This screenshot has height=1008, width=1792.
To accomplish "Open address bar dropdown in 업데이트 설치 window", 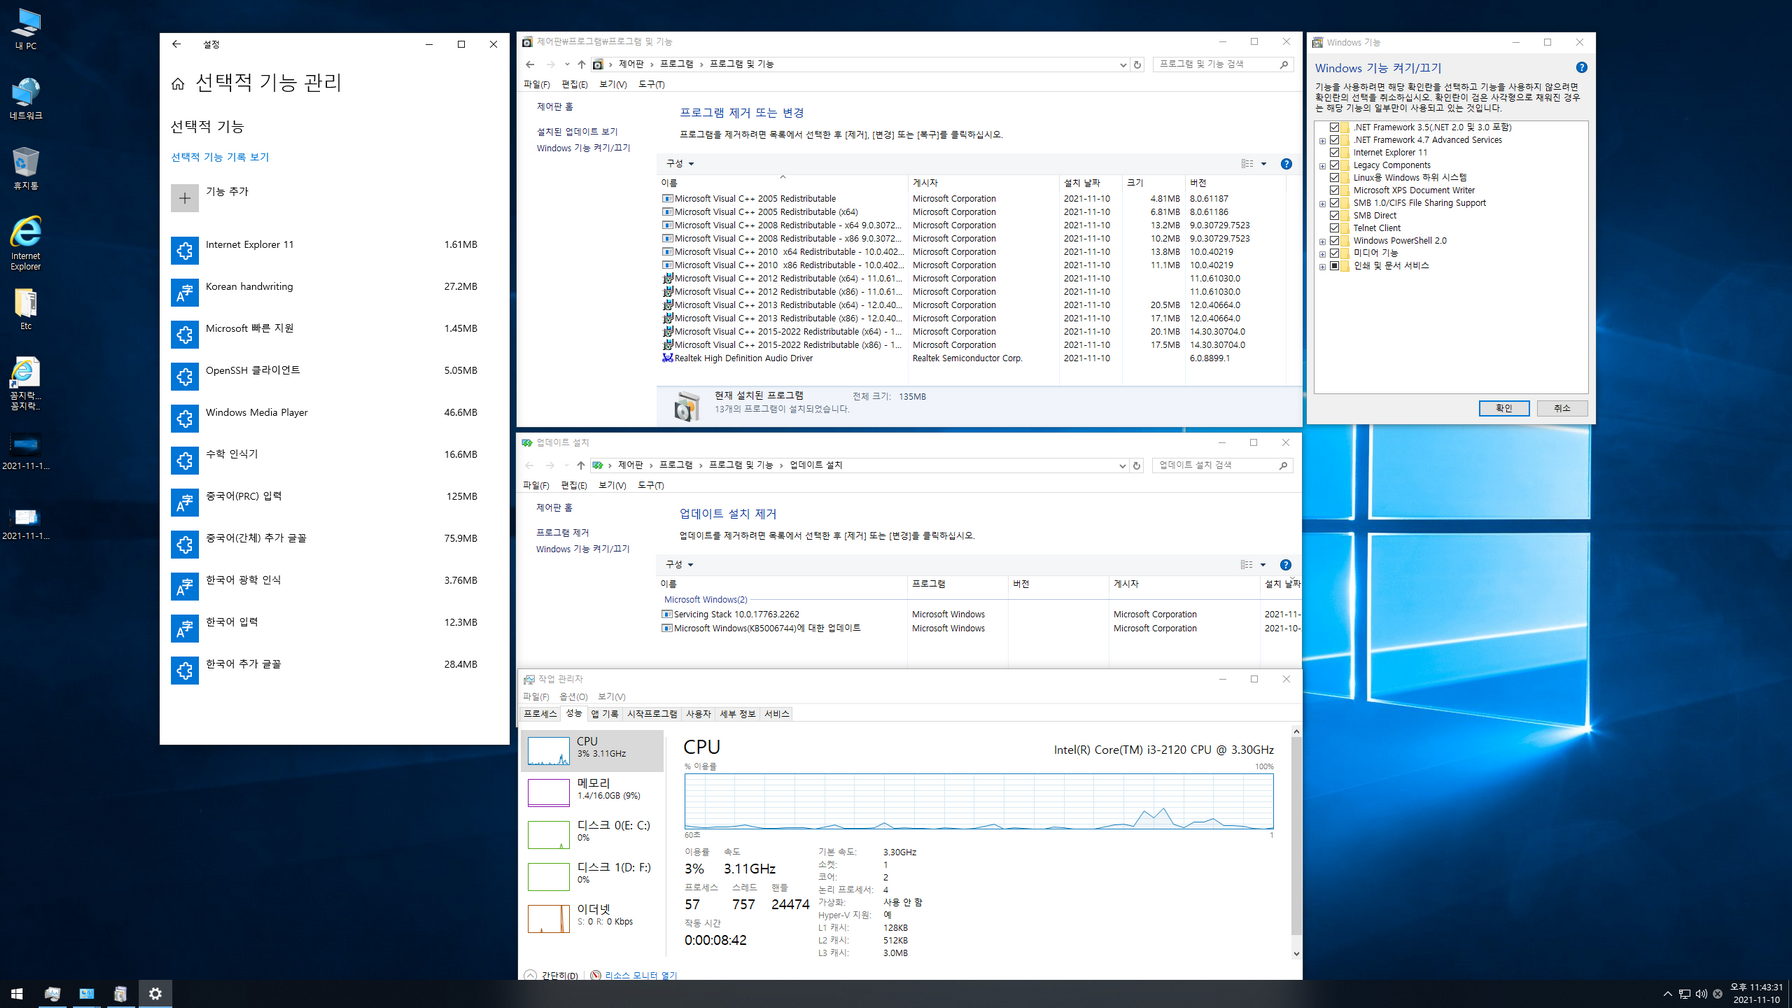I will coord(1122,466).
